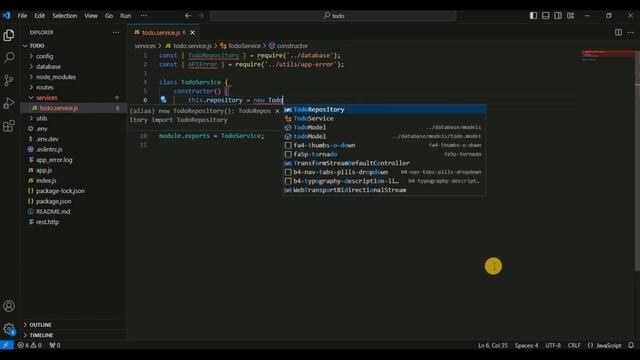Viewport: 640px width, 360px height.
Task: Expand the OUTLINE section
Action: tap(73, 325)
